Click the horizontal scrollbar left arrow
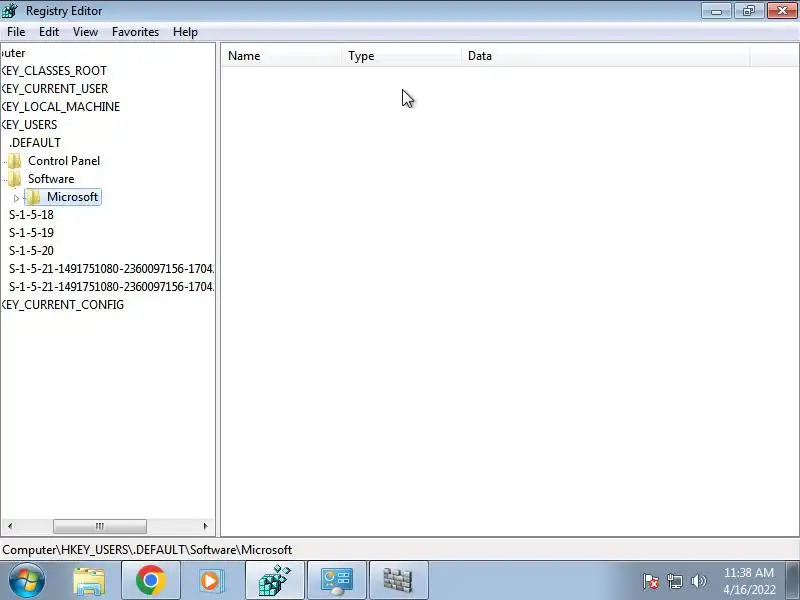The width and height of the screenshot is (800, 600). pyautogui.click(x=10, y=526)
